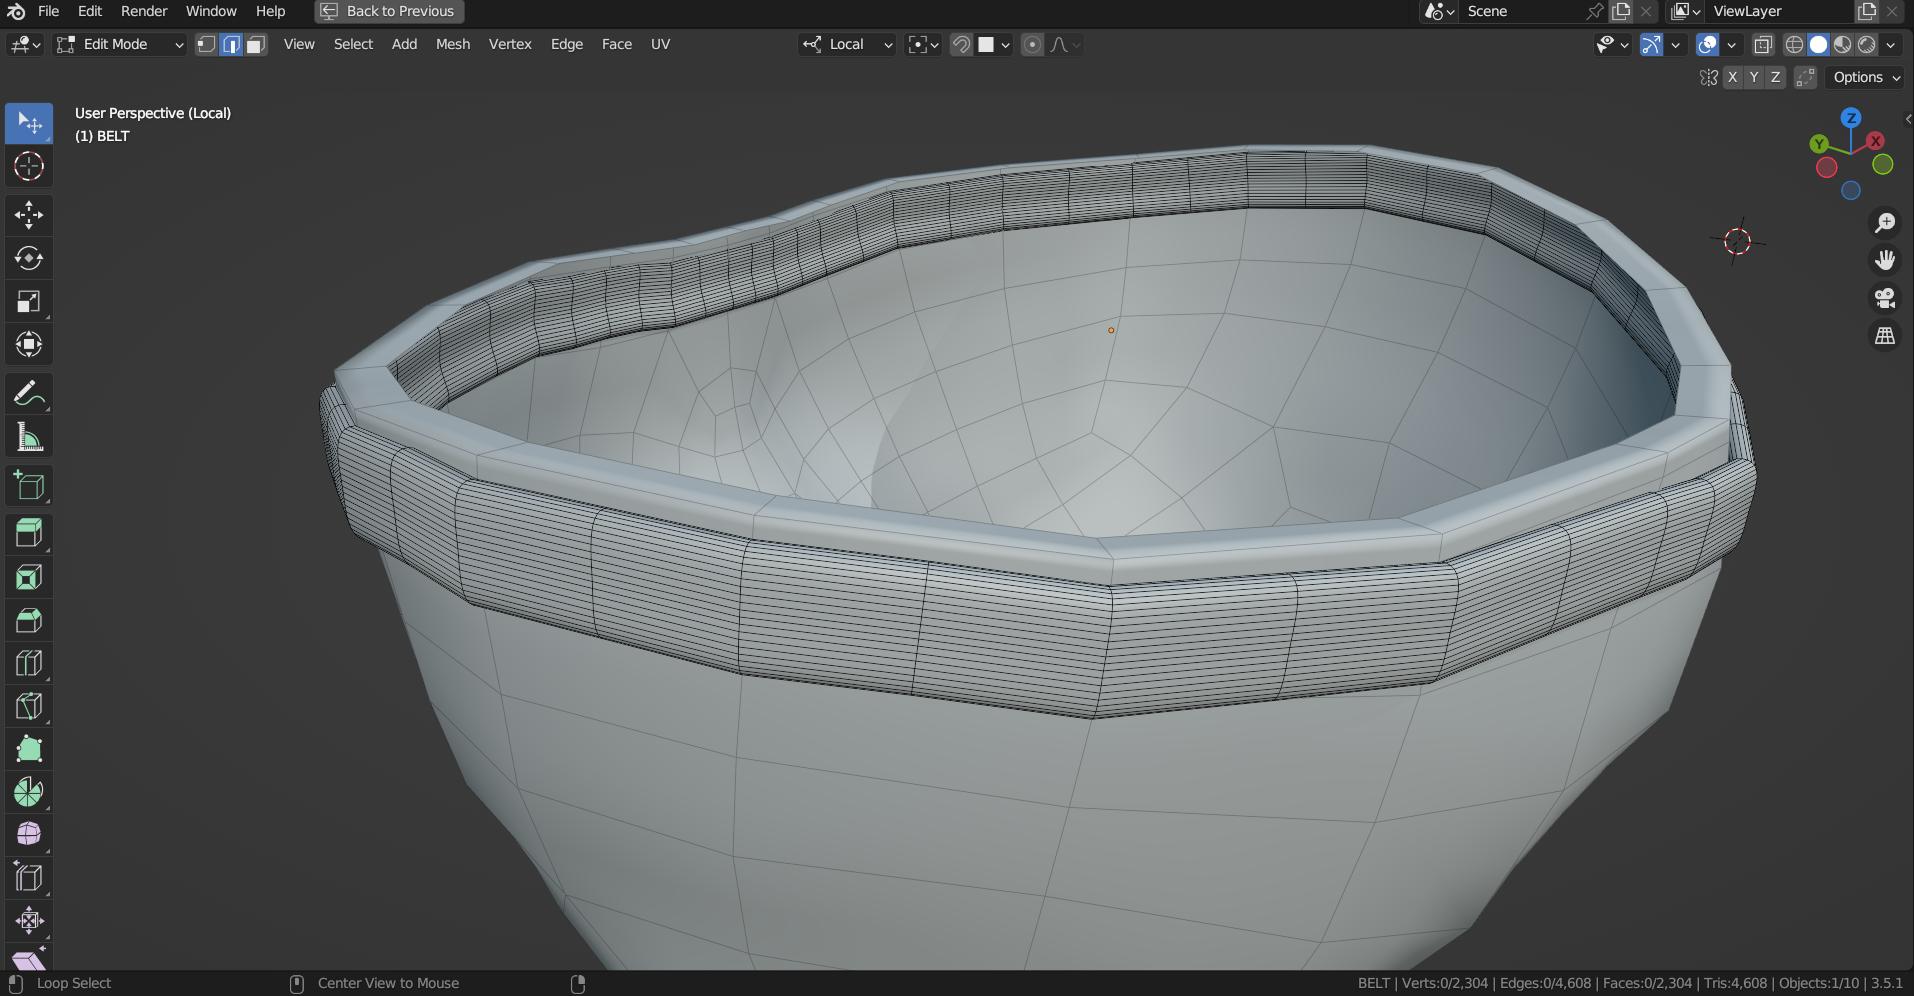The width and height of the screenshot is (1914, 996).
Task: Enable mirror on Y axis
Action: click(1754, 77)
